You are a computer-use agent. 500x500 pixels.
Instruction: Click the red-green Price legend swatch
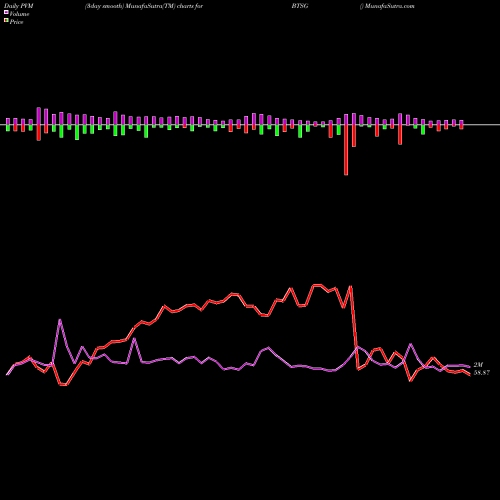[6, 21]
